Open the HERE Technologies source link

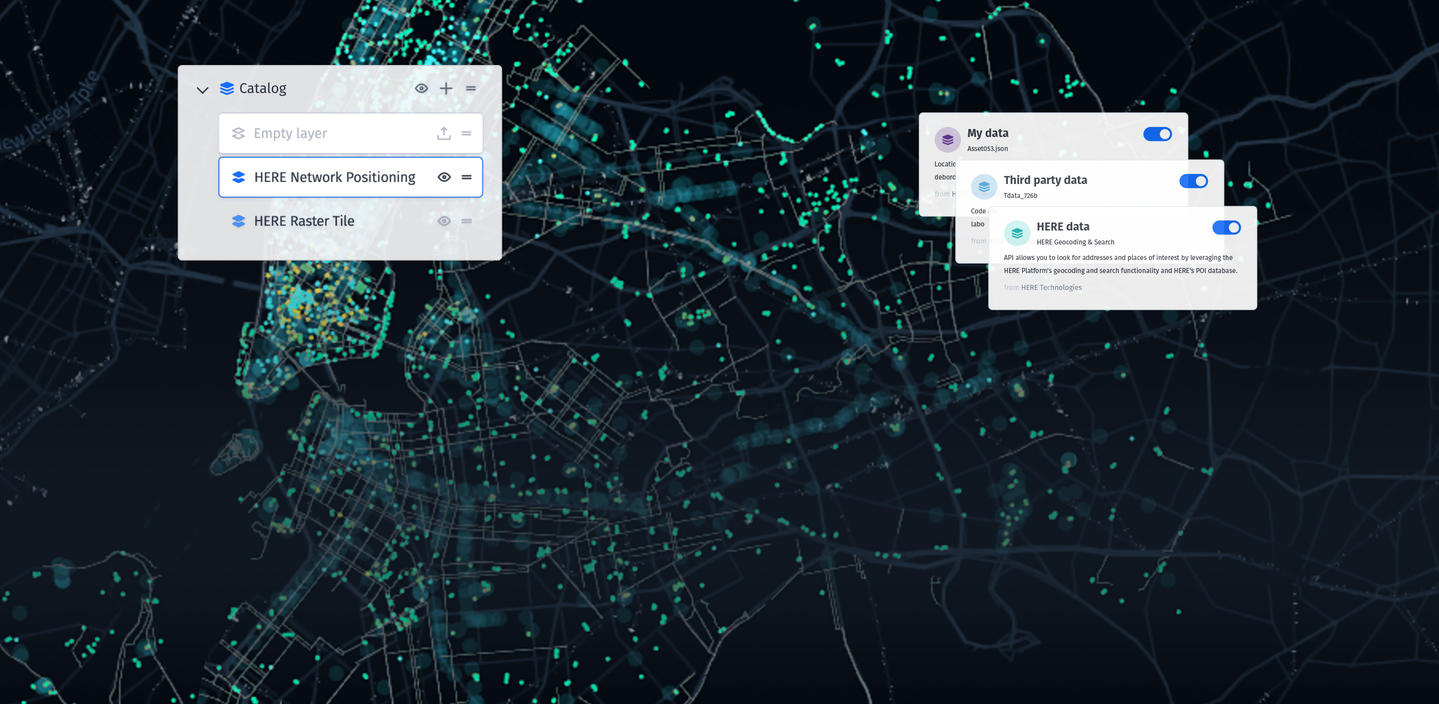point(1051,288)
